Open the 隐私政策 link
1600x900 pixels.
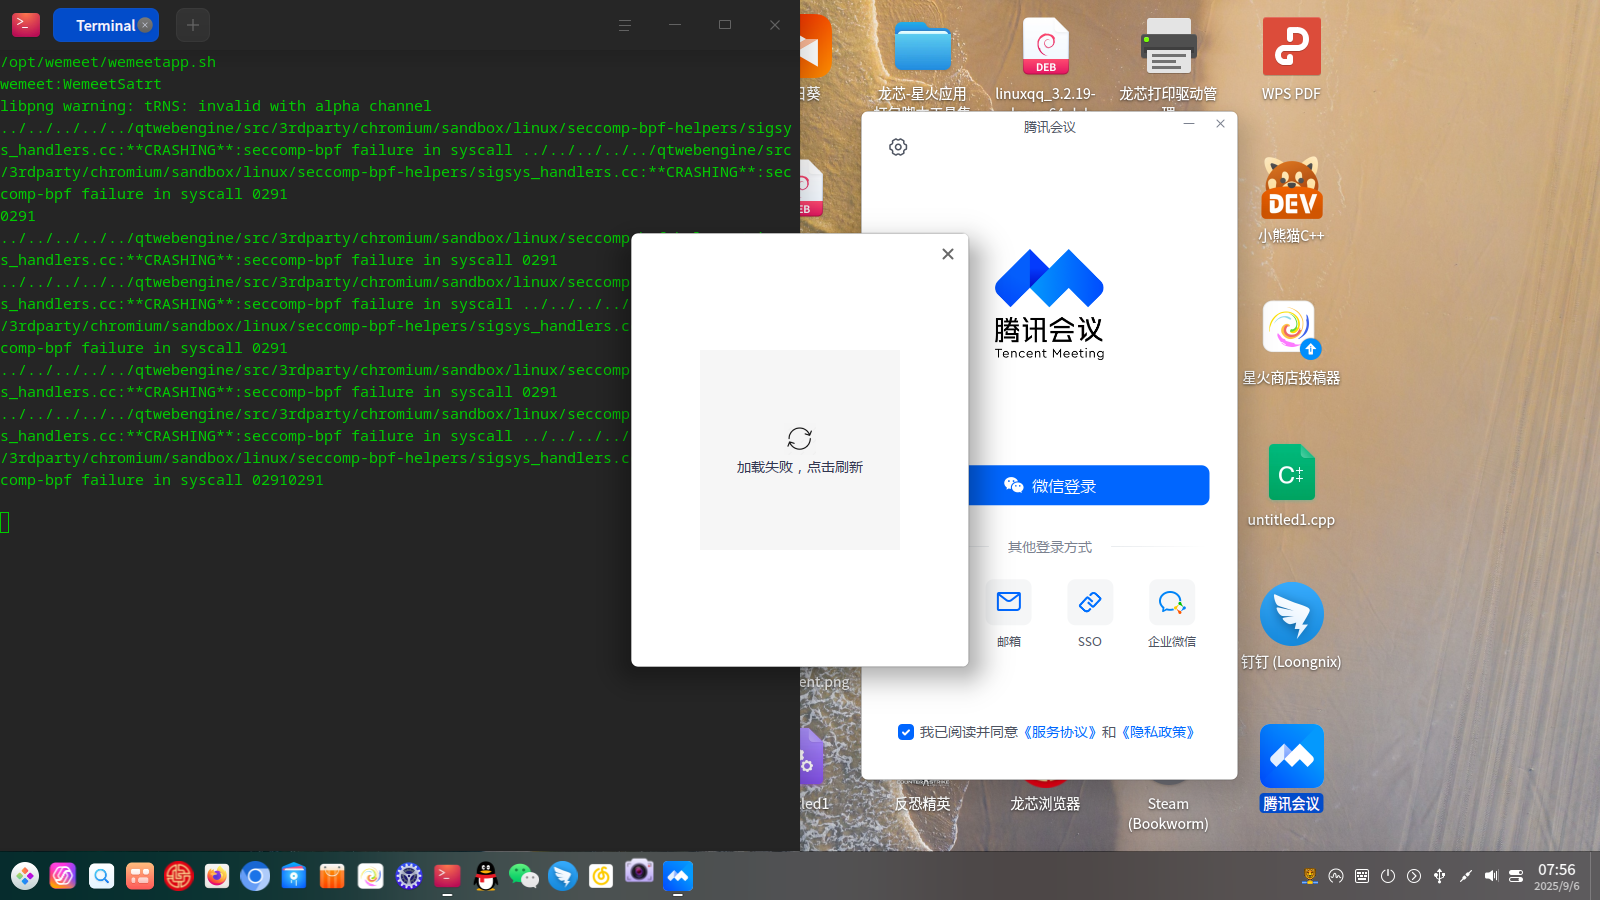(x=1158, y=732)
